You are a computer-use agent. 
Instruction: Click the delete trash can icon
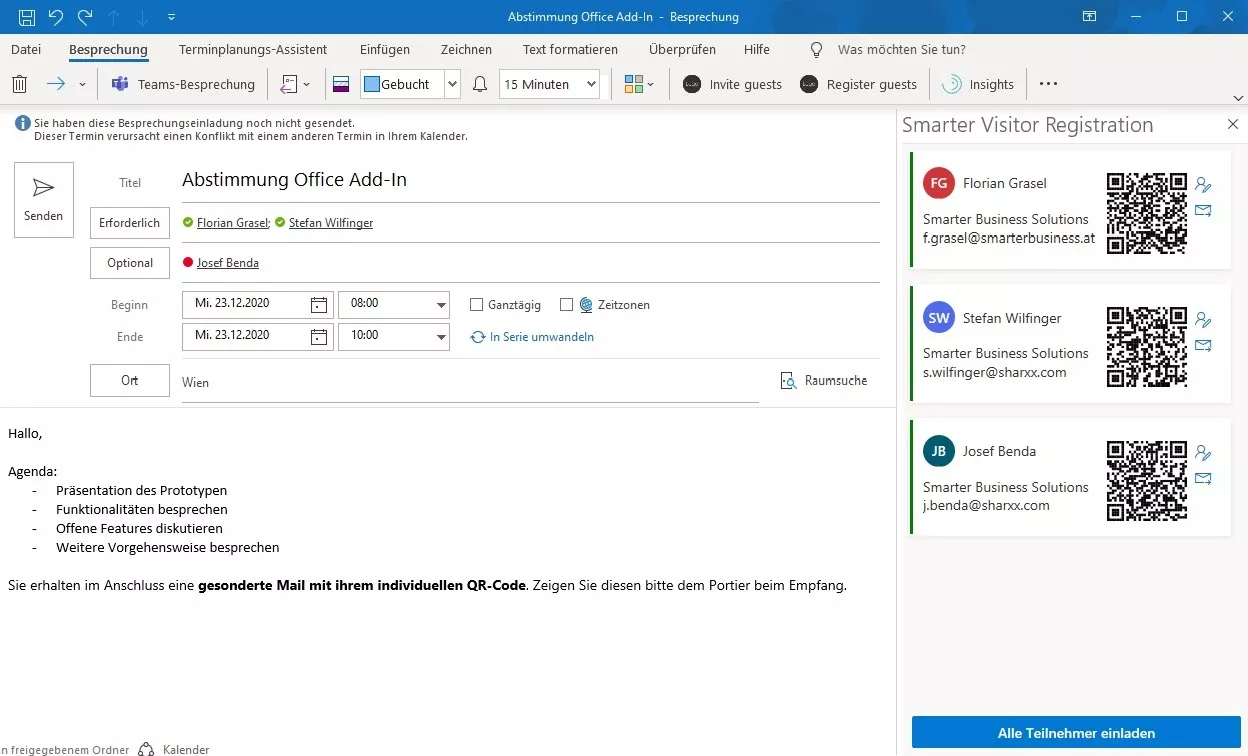coord(19,85)
